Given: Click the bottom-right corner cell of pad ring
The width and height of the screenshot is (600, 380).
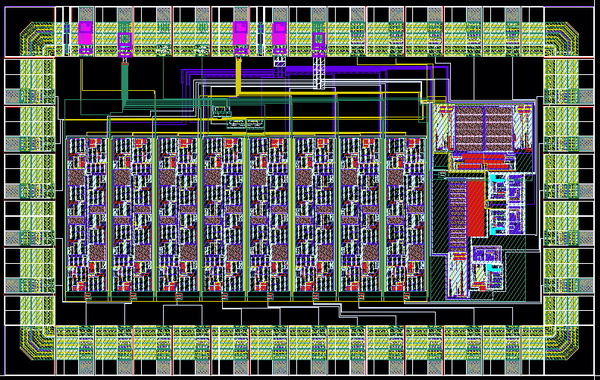Looking at the screenshot, I should 562,343.
